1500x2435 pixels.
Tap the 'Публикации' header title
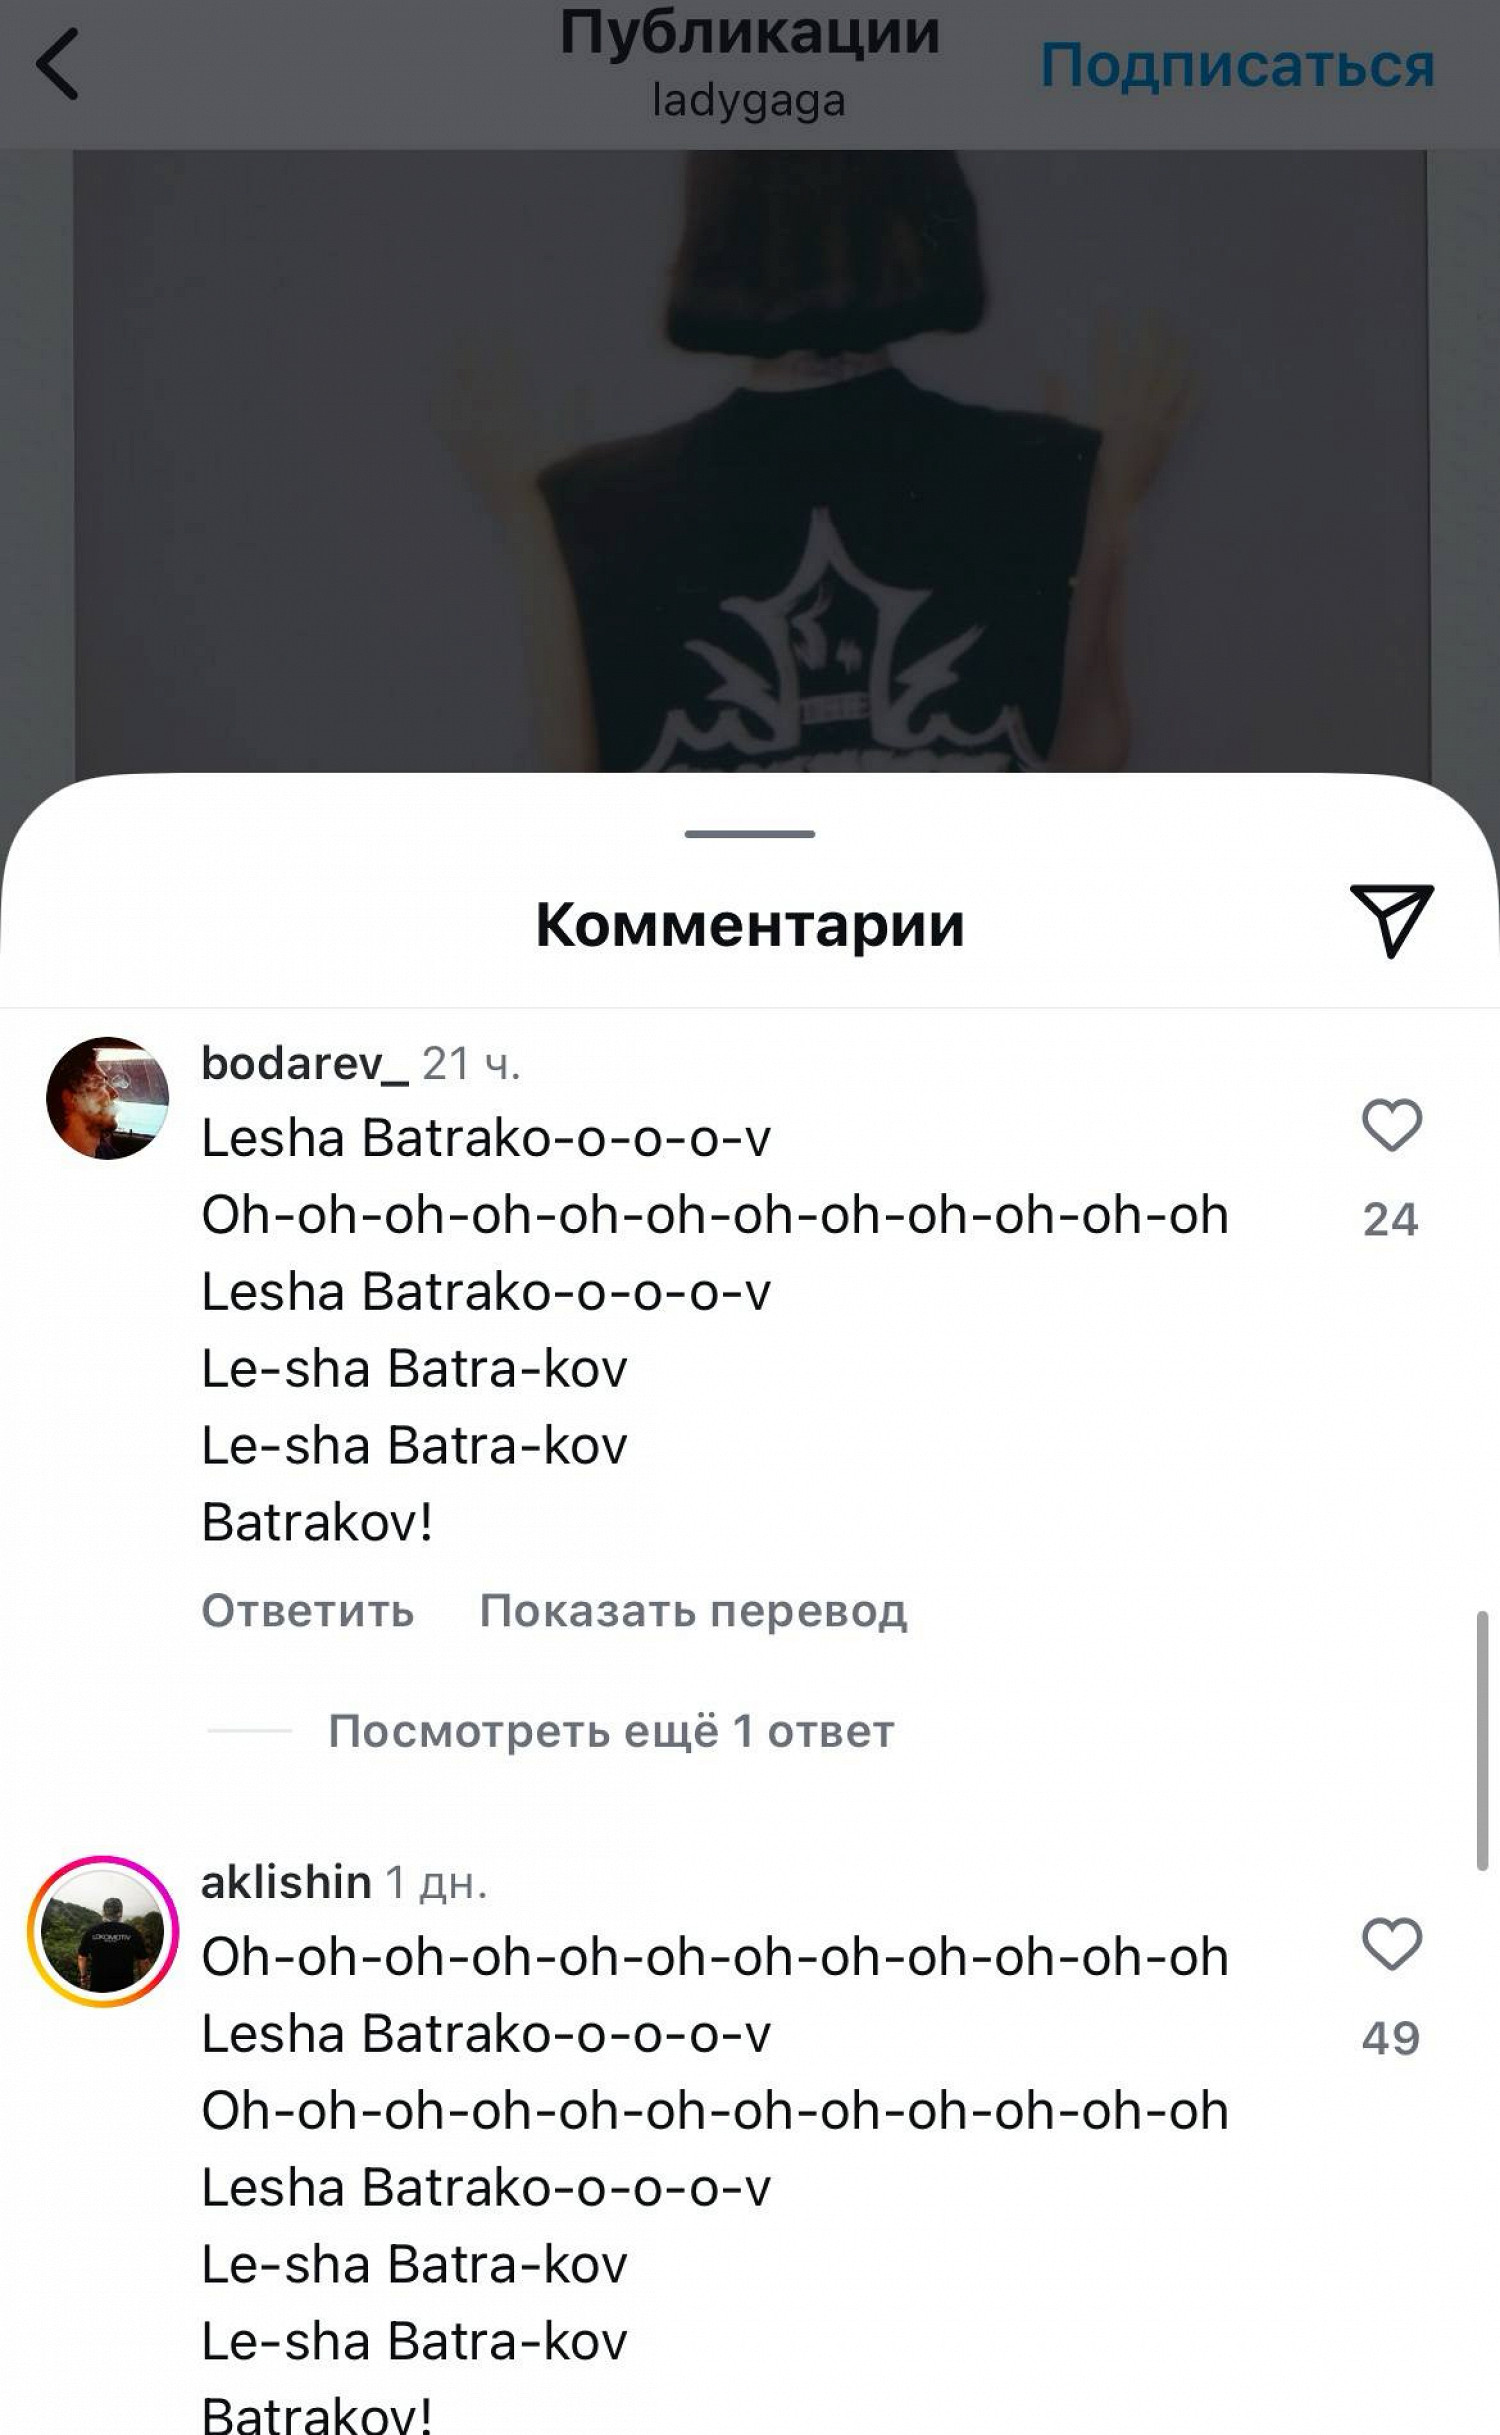[750, 32]
